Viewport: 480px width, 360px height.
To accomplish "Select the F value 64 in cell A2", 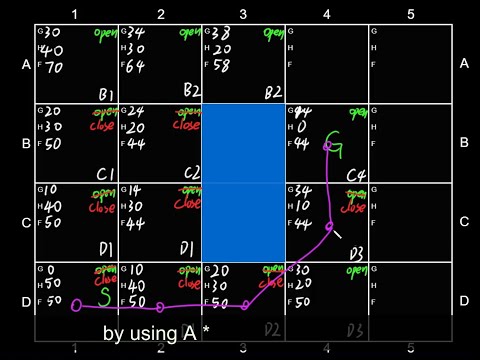I will [x=135, y=67].
